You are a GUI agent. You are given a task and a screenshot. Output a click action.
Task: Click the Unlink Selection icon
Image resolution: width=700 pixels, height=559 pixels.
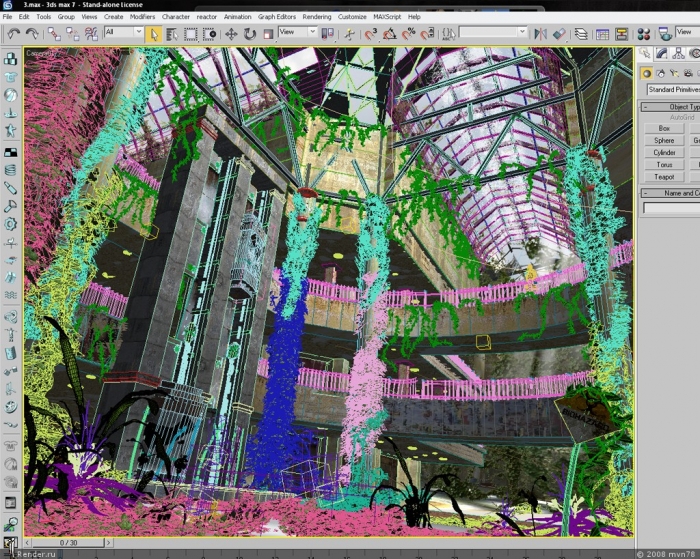coord(72,34)
